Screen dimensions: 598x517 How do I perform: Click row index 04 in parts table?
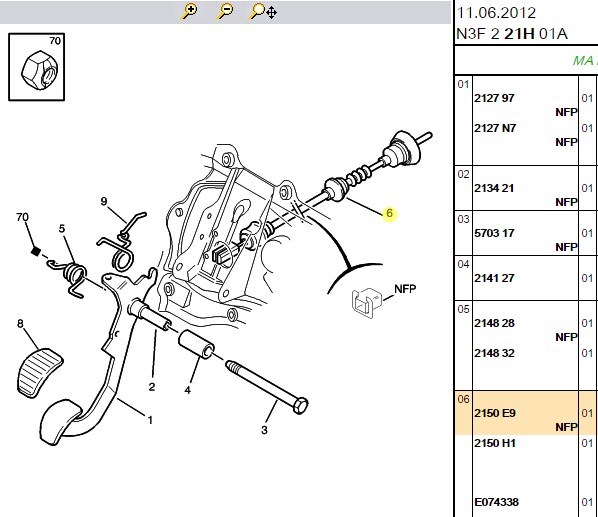pos(463,264)
